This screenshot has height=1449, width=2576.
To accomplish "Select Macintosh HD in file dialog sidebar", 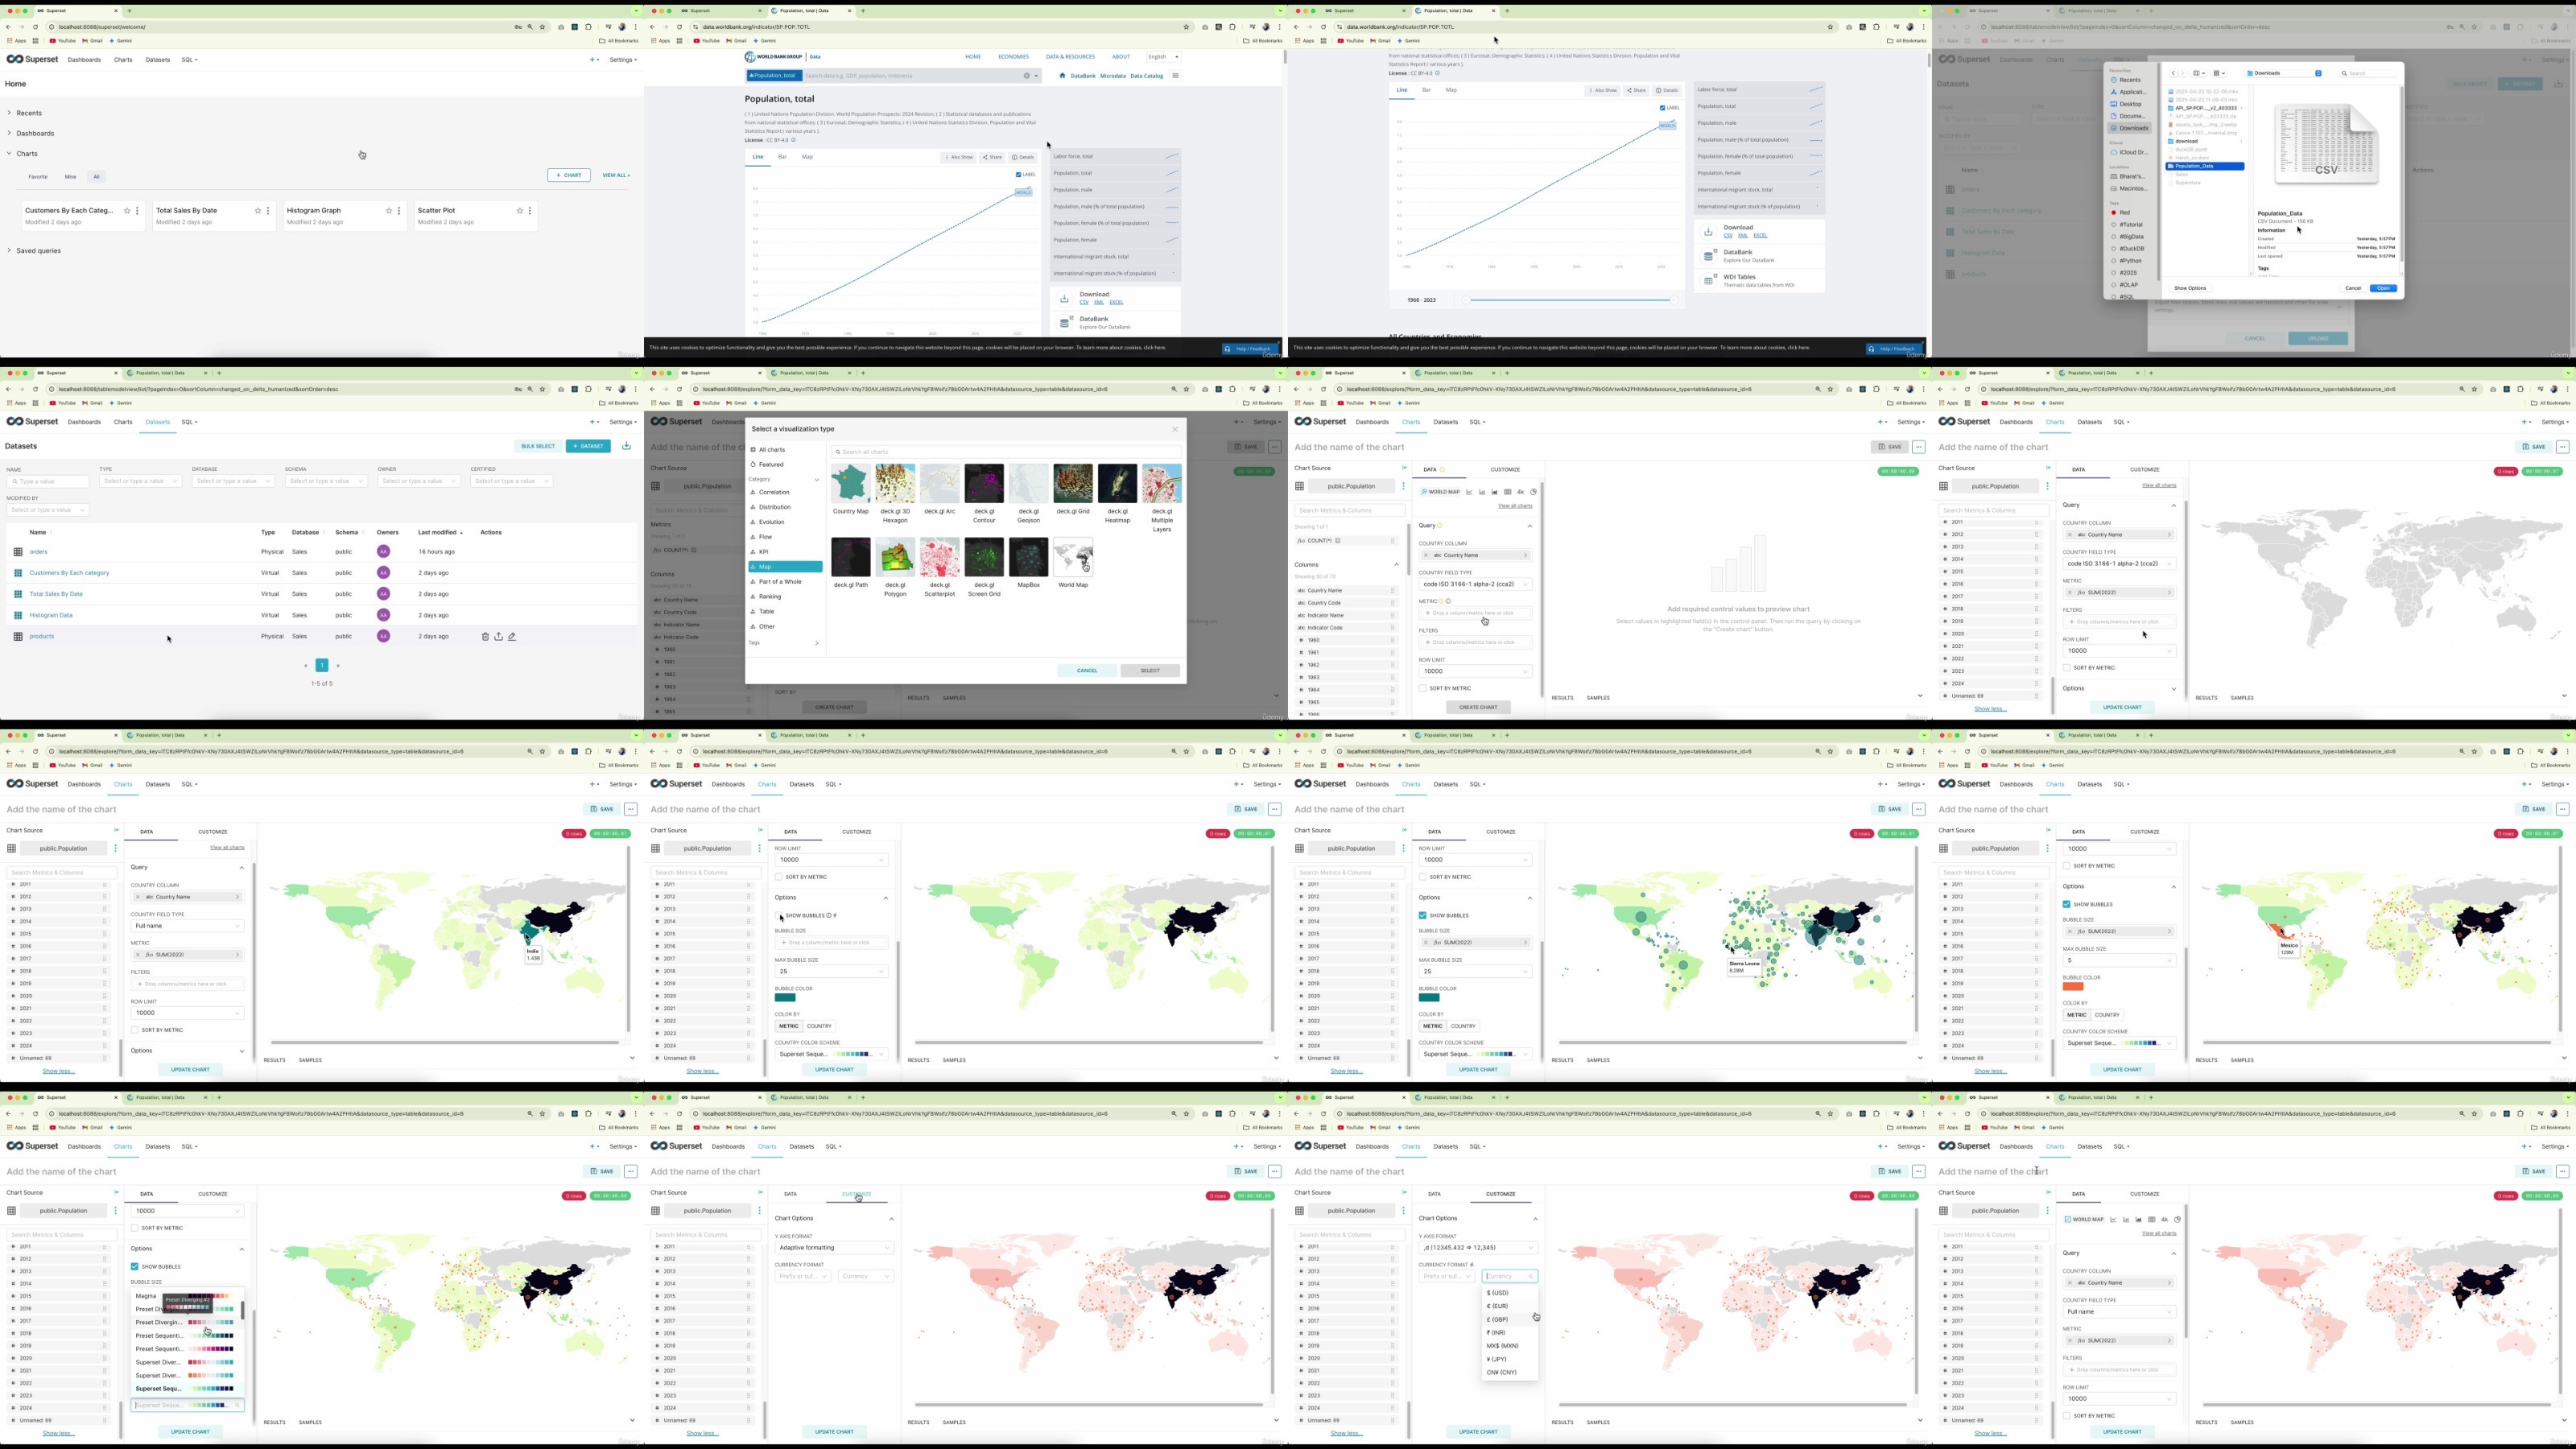I will [2129, 188].
